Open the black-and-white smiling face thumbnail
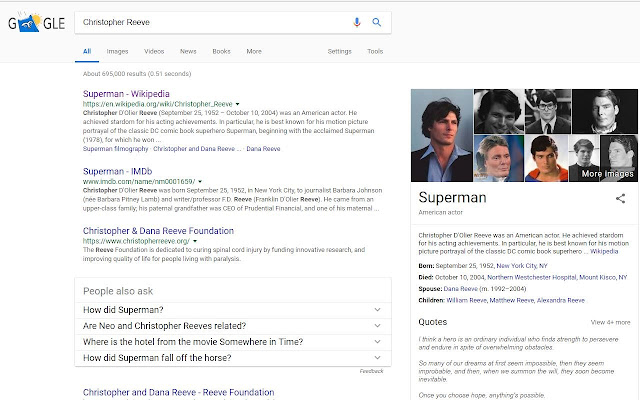Image resolution: width=640 pixels, height=400 pixels. tap(499, 111)
